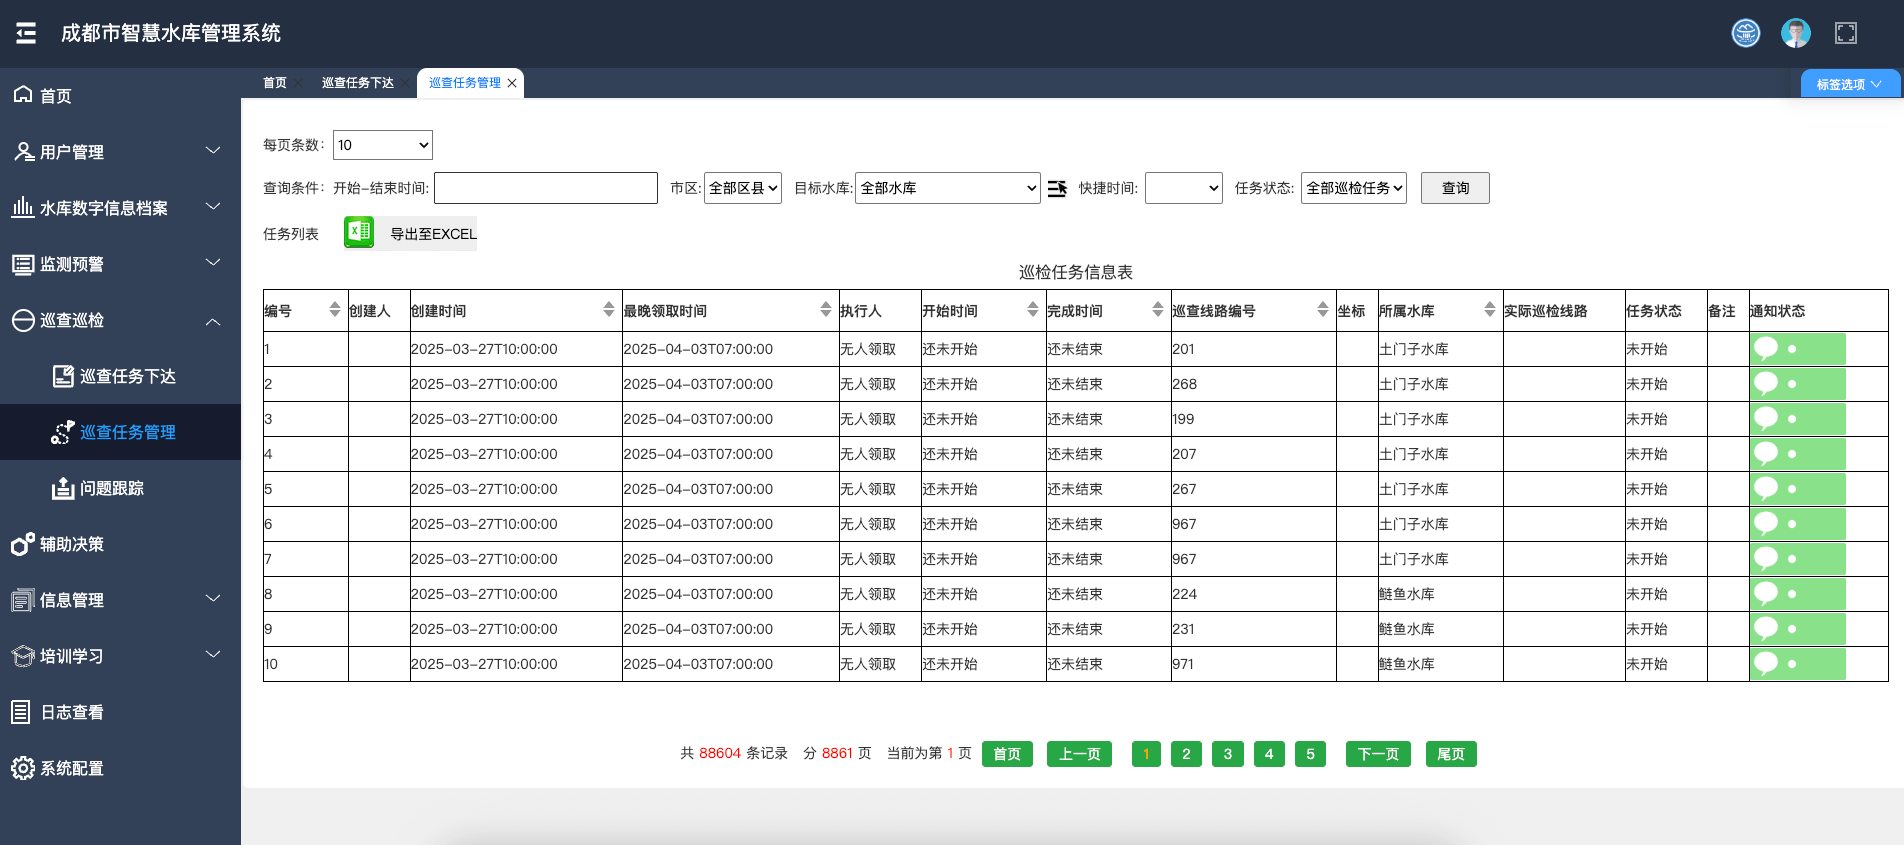Go to page 3
1904x845 pixels.
(1228, 754)
